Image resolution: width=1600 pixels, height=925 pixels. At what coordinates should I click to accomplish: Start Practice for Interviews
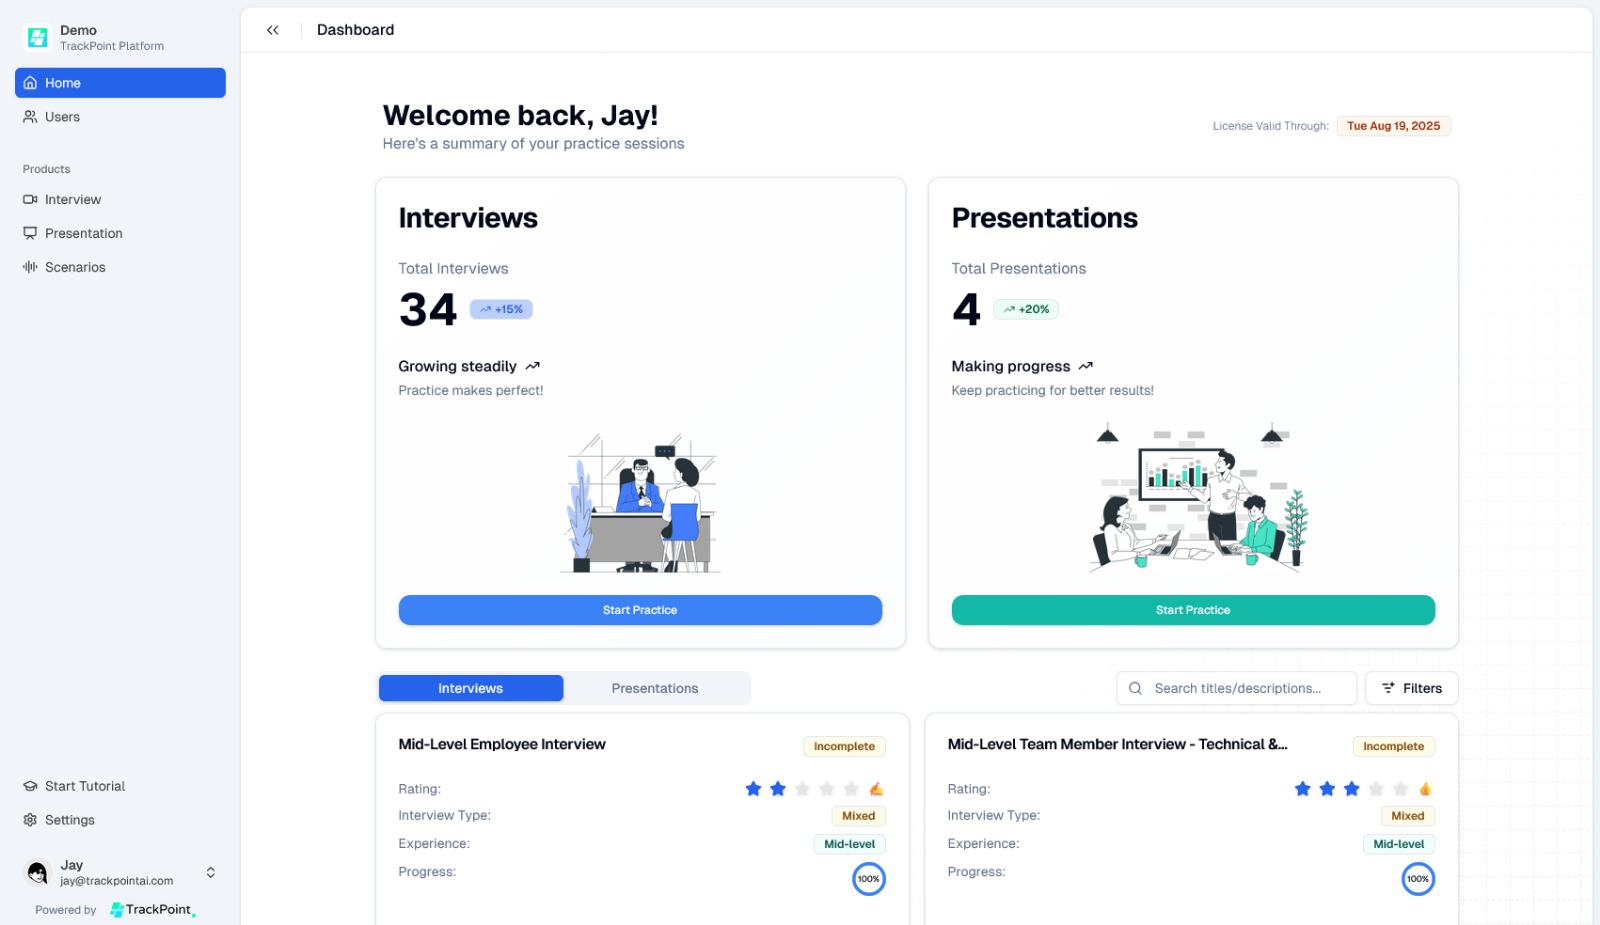coord(640,610)
